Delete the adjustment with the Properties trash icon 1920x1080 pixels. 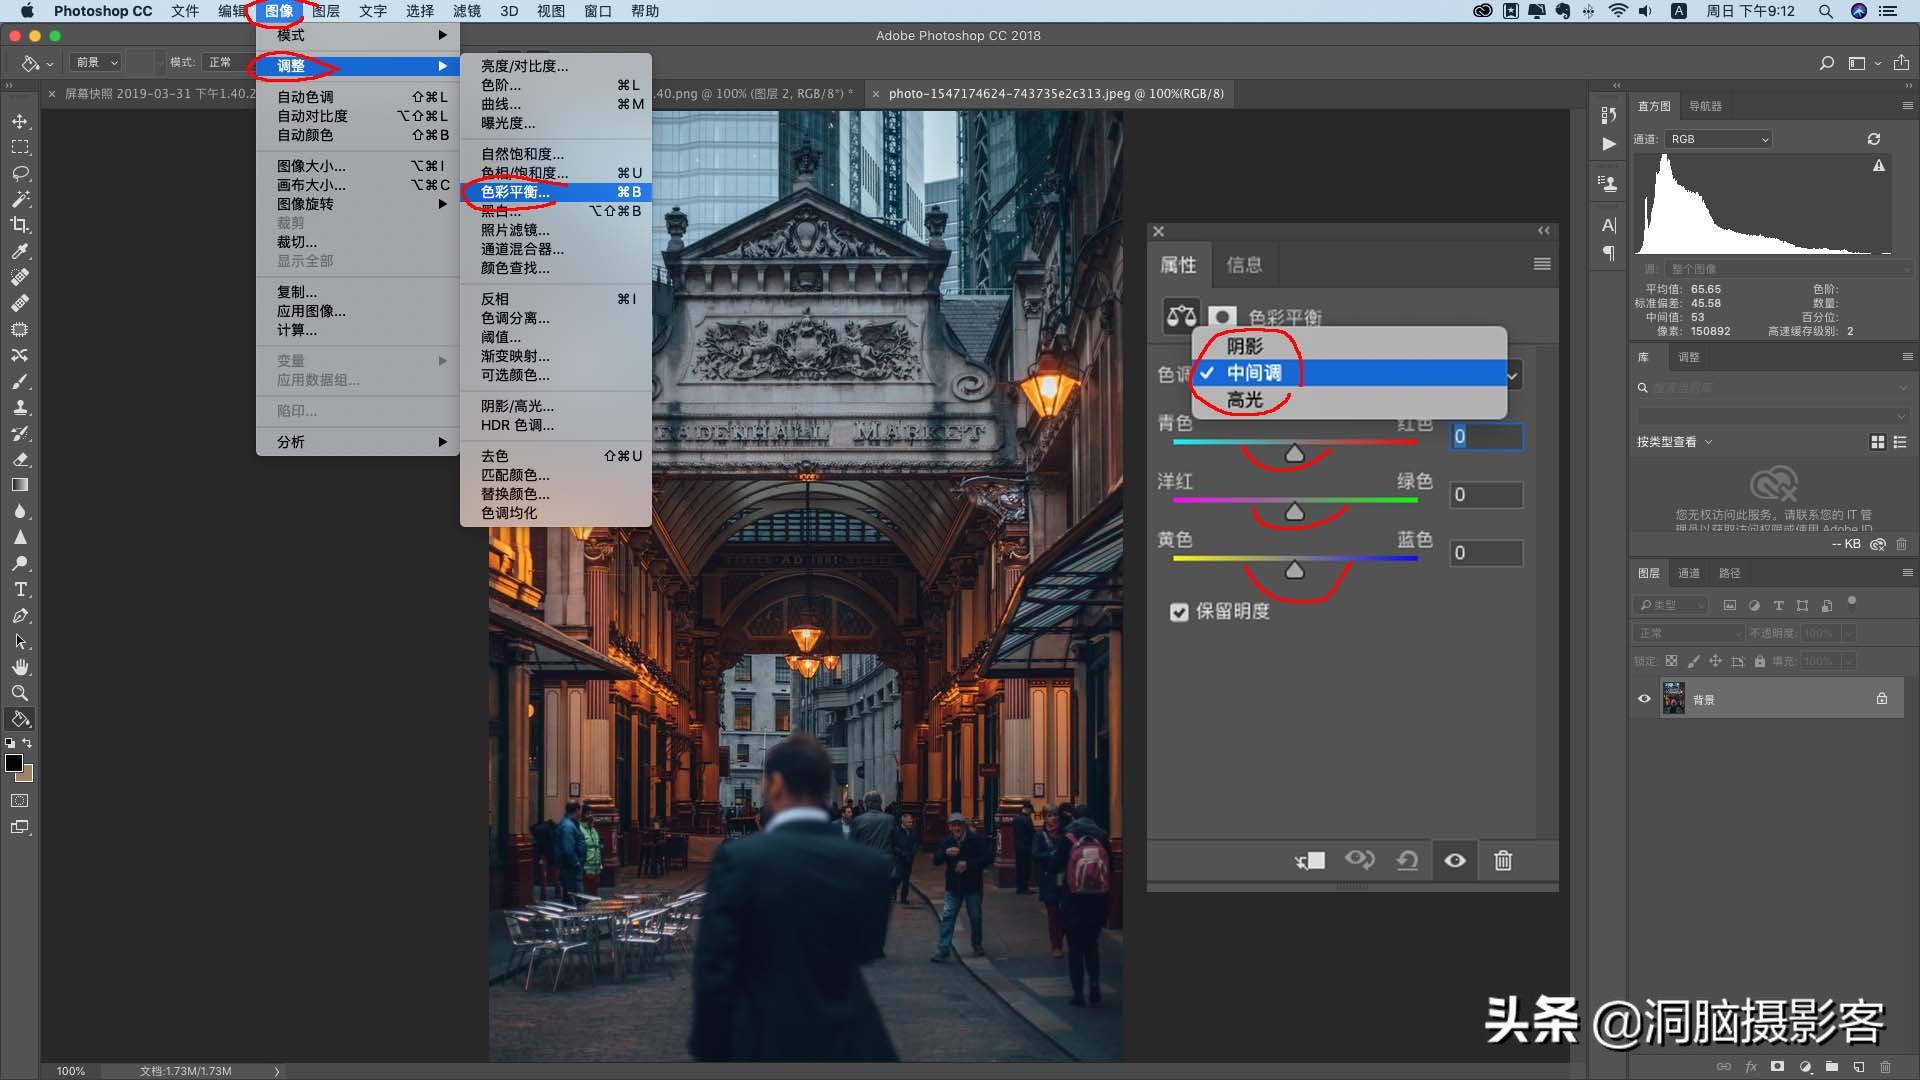1503,861
